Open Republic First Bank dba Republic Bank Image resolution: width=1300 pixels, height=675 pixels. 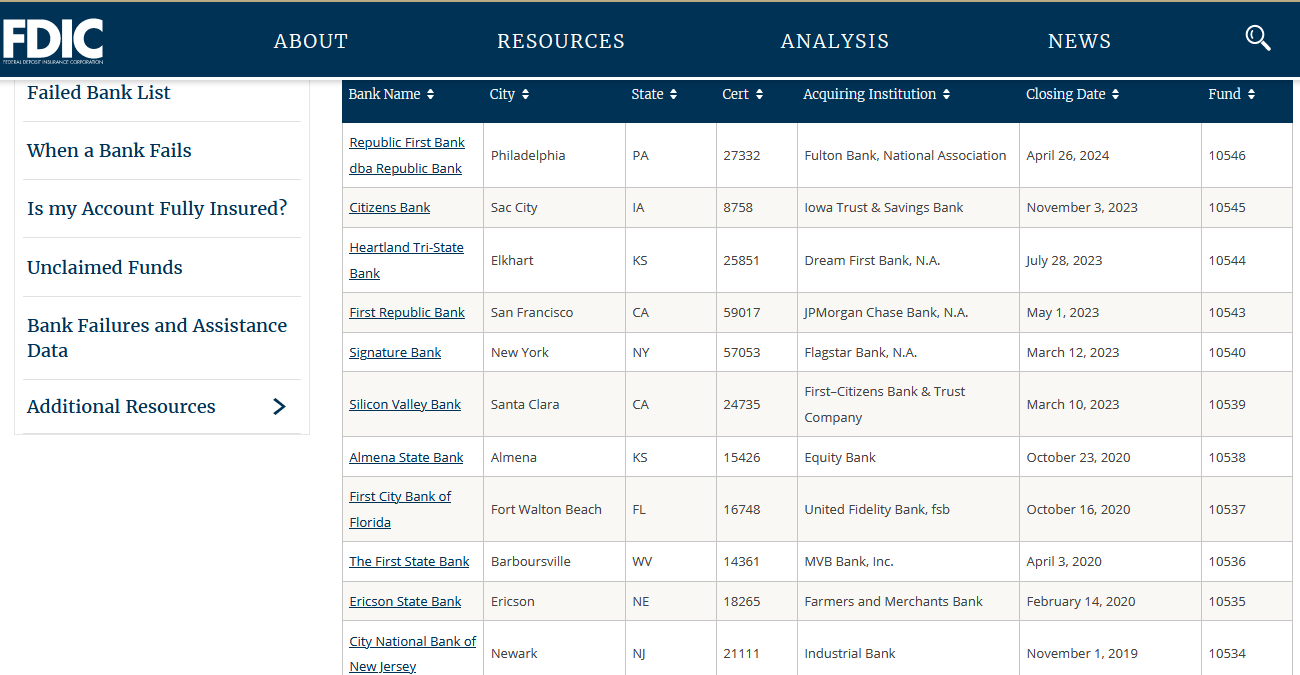click(x=407, y=155)
